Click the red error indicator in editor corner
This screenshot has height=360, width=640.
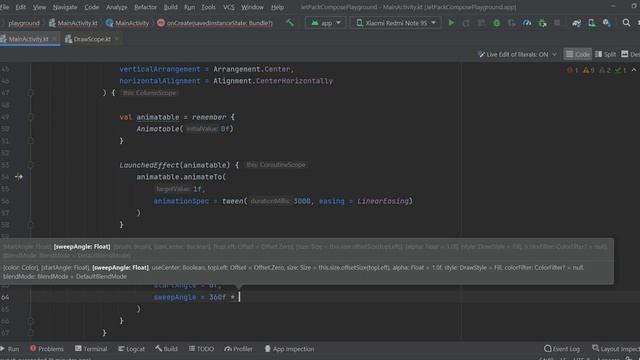tap(572, 70)
